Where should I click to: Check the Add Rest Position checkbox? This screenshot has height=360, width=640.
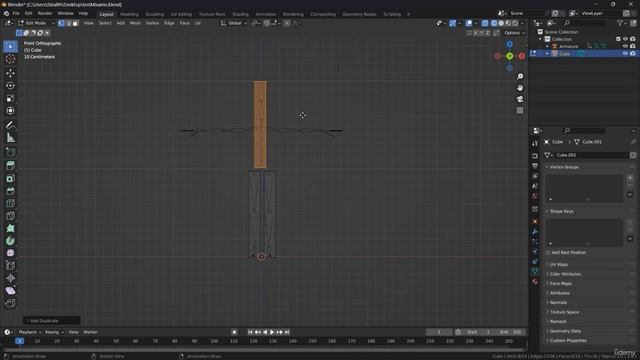pyautogui.click(x=548, y=253)
